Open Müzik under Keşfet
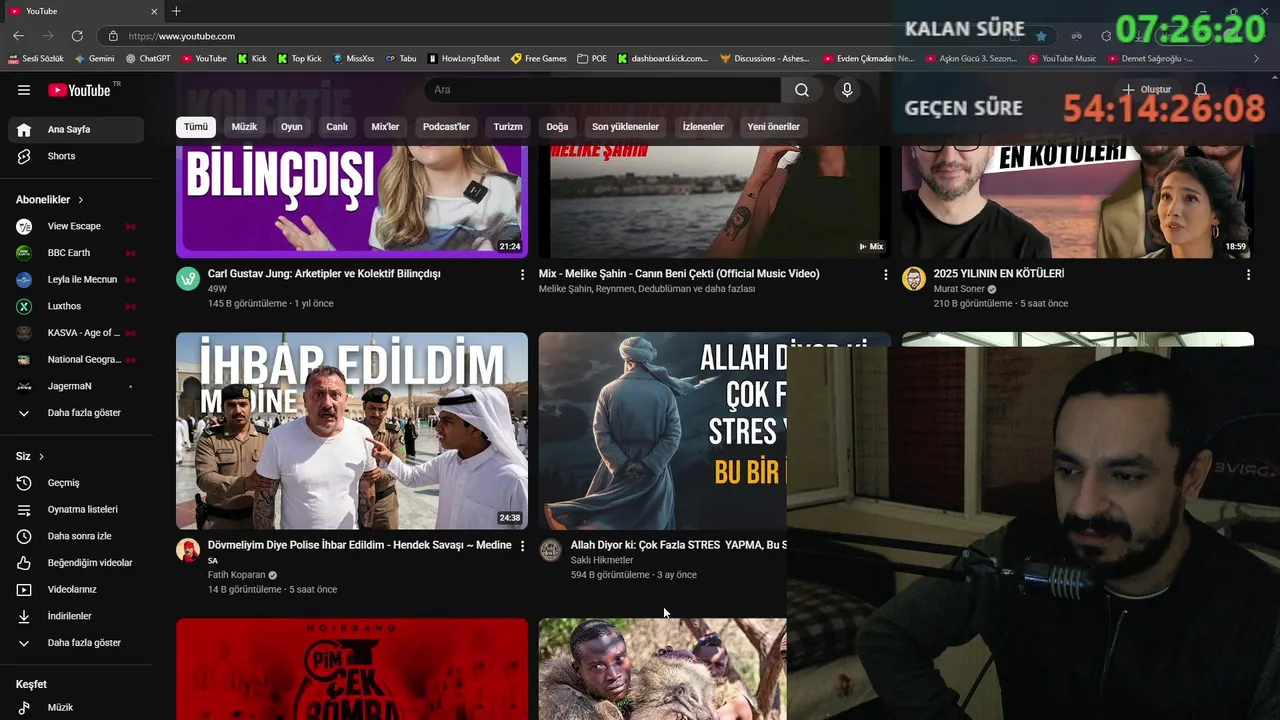 (x=76, y=707)
